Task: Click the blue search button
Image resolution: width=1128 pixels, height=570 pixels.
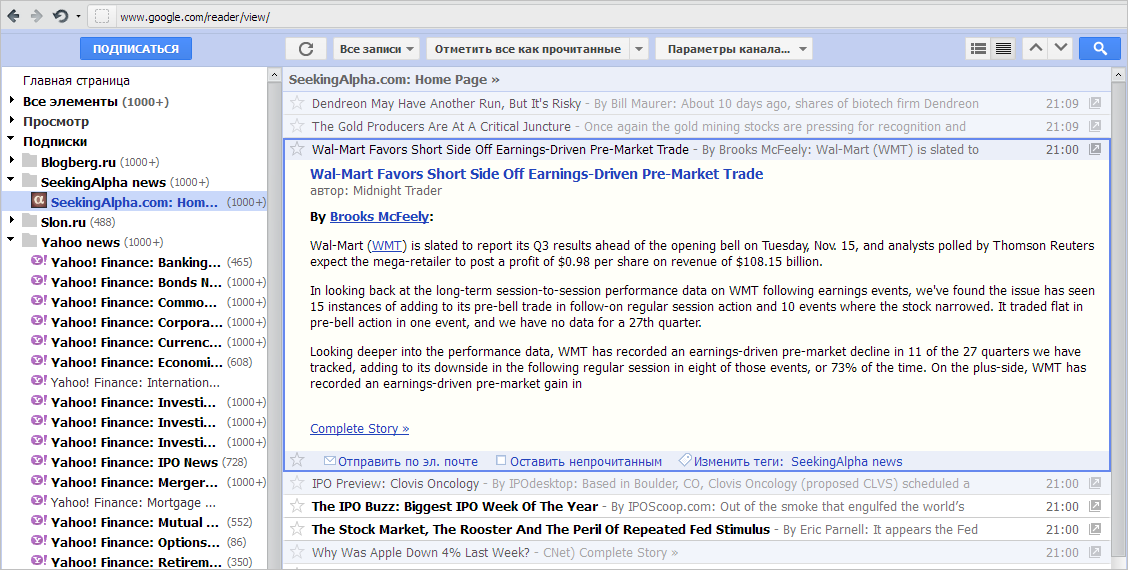Action: (x=1100, y=48)
